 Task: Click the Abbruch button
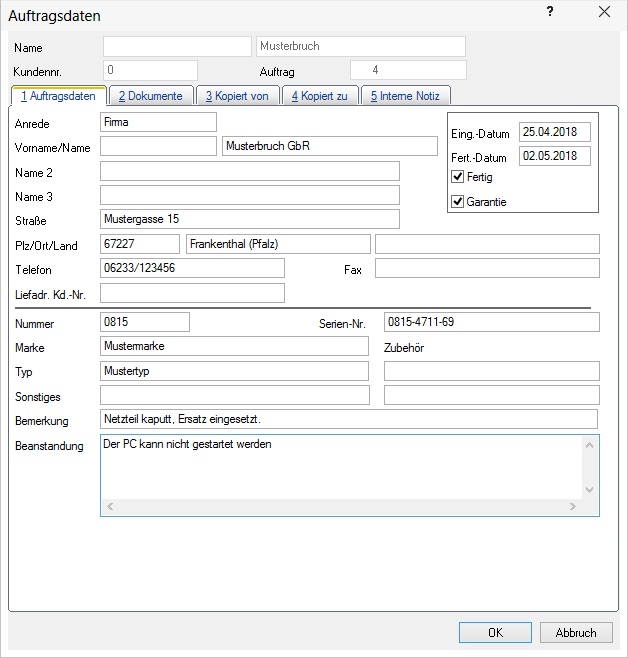[576, 633]
